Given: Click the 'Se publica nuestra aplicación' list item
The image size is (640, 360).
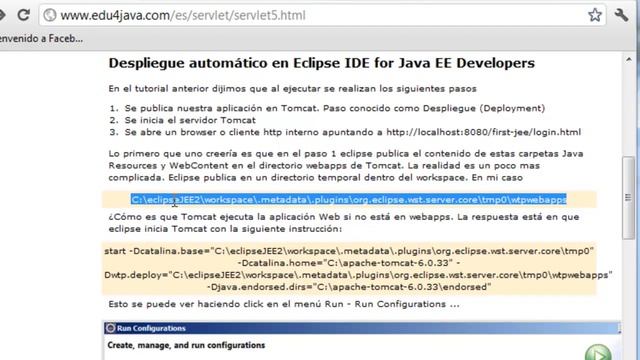Looking at the screenshot, I should pos(335,108).
